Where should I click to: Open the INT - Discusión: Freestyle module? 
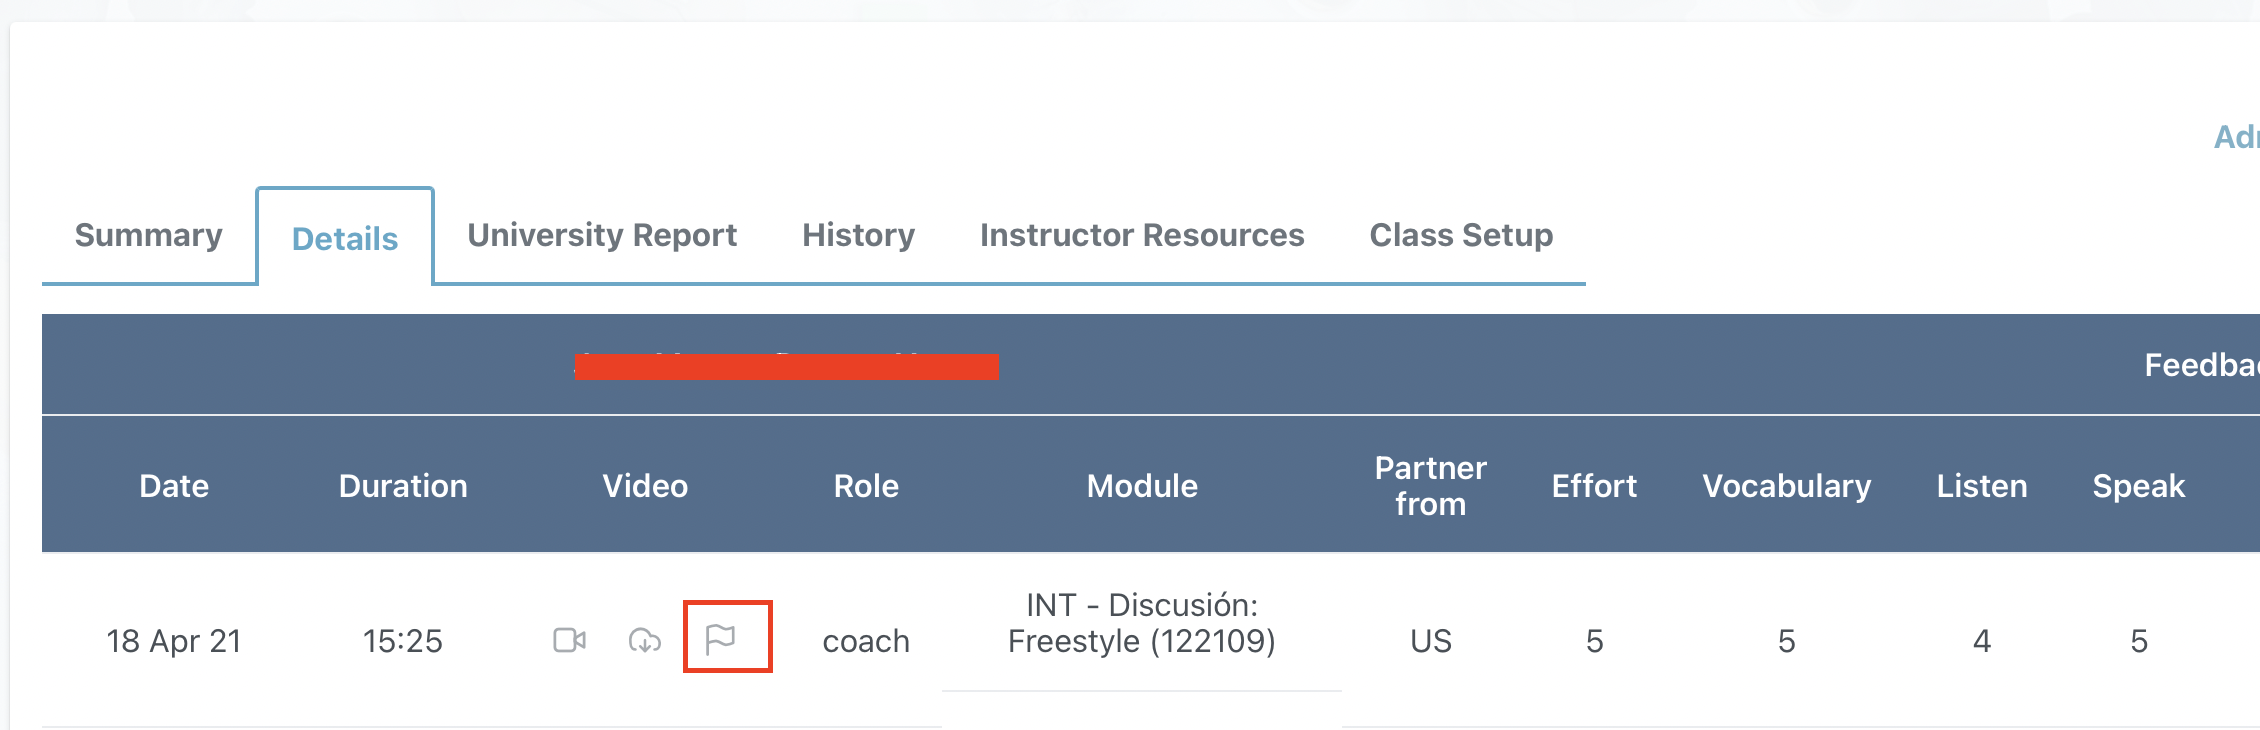pyautogui.click(x=1142, y=623)
